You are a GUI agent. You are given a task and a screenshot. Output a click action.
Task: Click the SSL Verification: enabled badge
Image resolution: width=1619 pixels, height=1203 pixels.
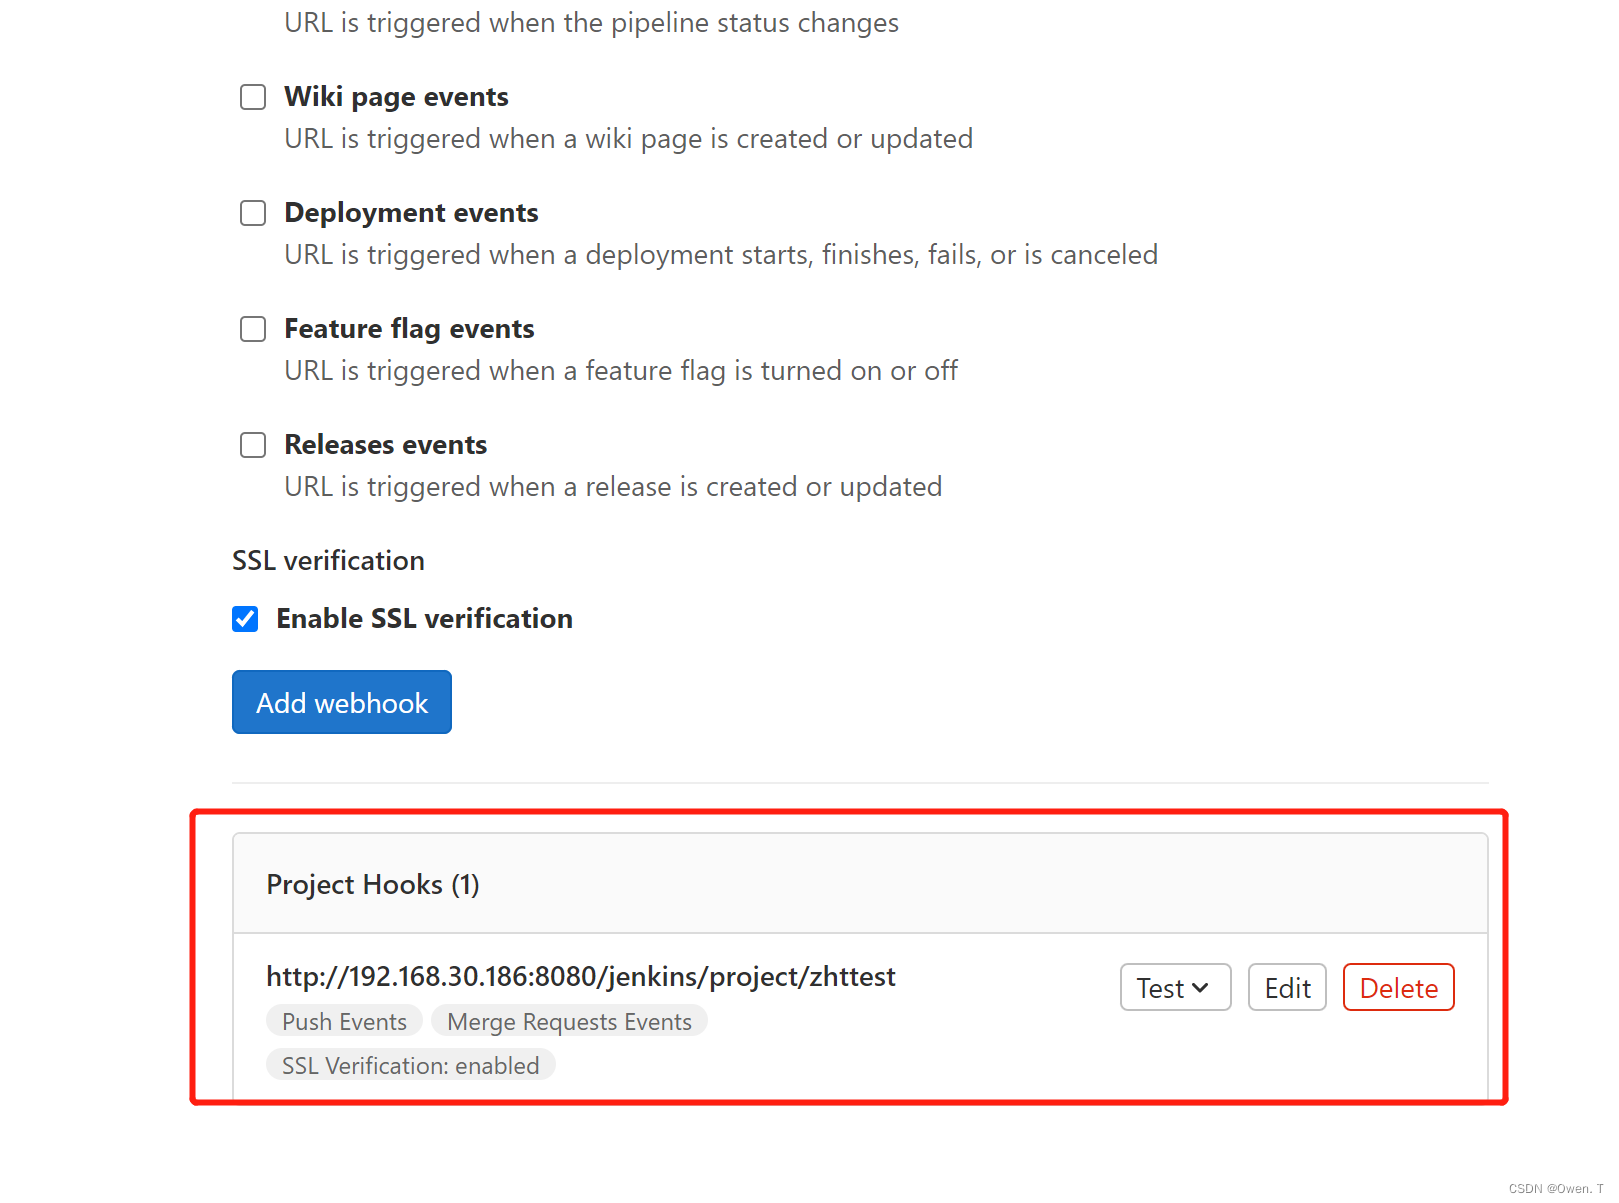(410, 1065)
